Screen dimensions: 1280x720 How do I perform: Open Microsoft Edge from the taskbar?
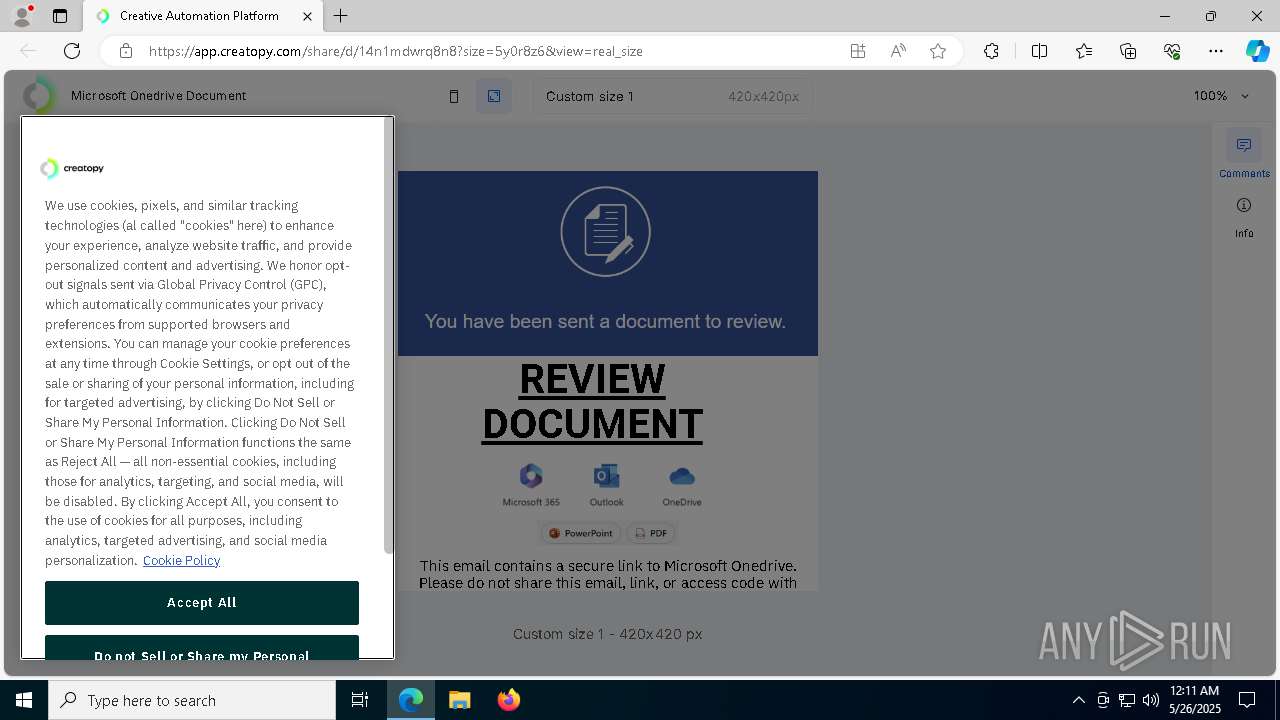(411, 700)
